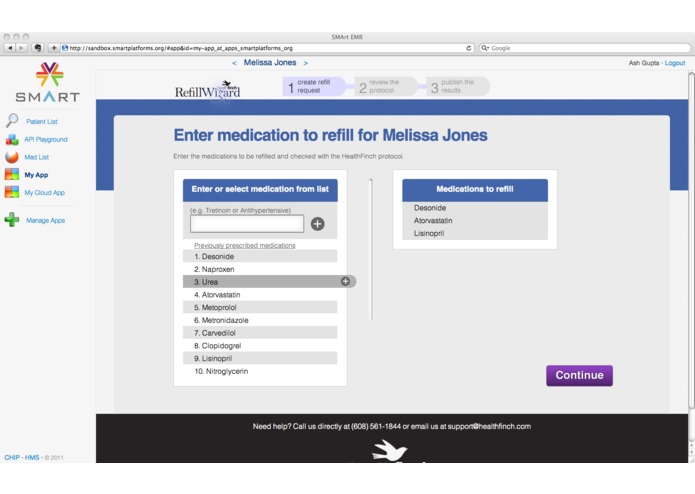Click the Med List pill icon

[x=12, y=157]
